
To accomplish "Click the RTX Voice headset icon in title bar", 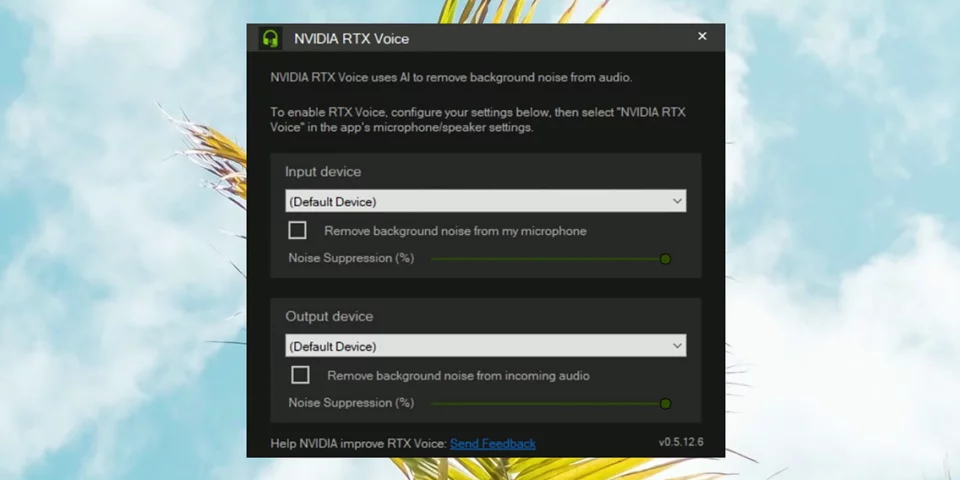I will (x=270, y=38).
